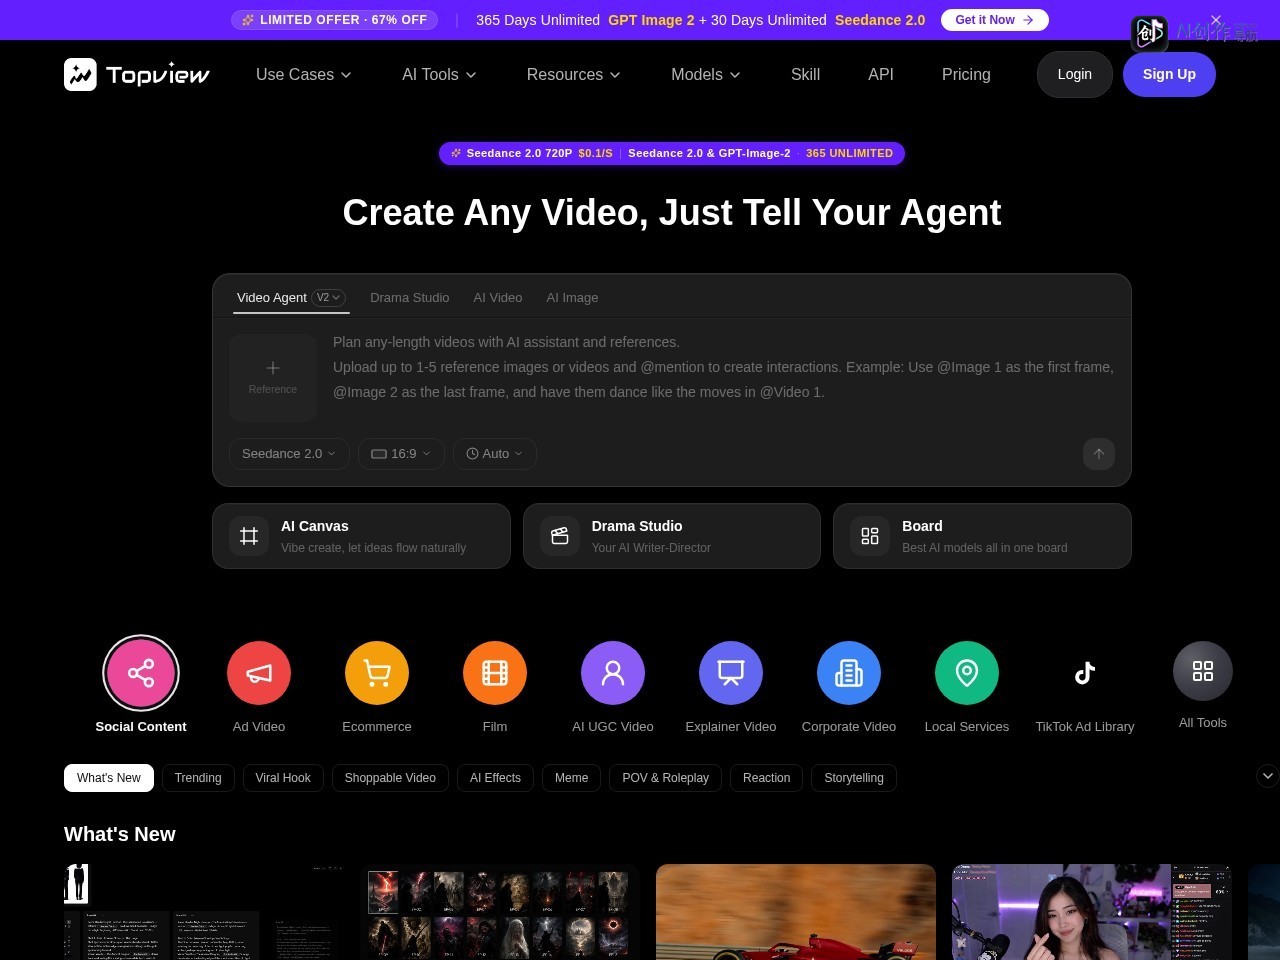Switch to the AI Image tab
This screenshot has width=1280, height=960.
pos(572,297)
